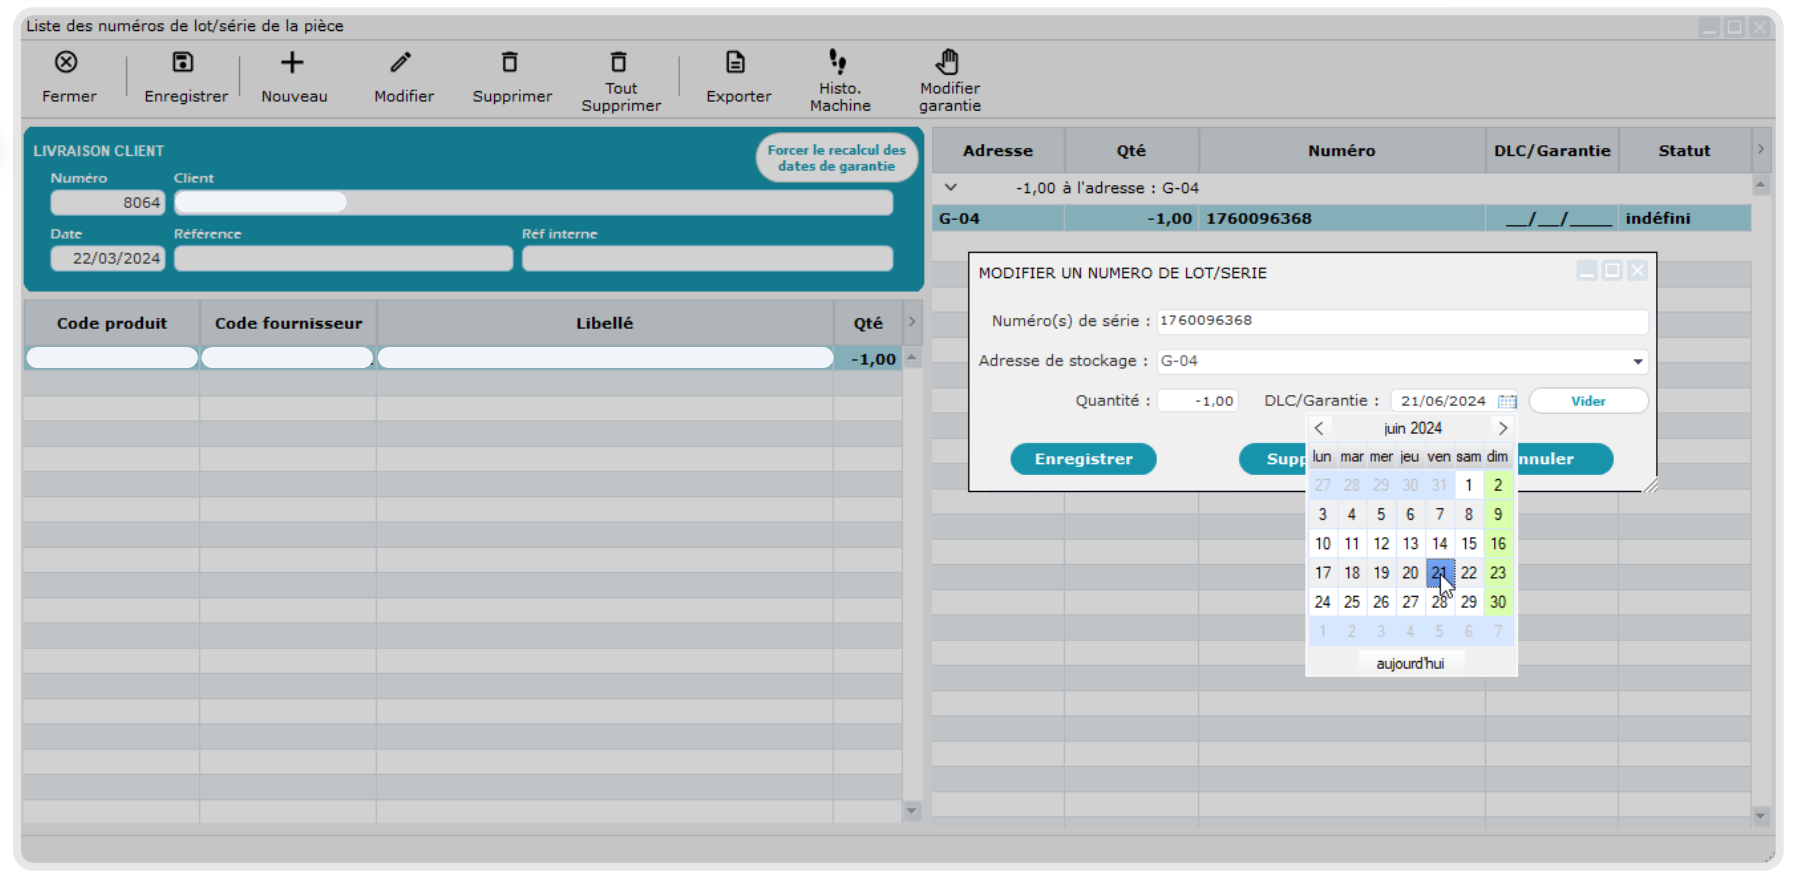The width and height of the screenshot is (1793, 875).
Task: Click the Tout Supprimer icon
Action: (x=619, y=62)
